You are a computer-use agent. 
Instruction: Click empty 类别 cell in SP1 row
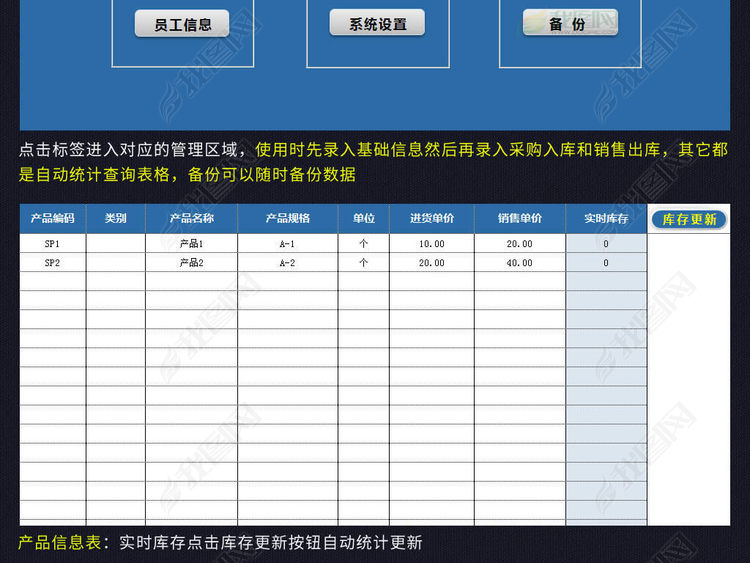click(116, 243)
